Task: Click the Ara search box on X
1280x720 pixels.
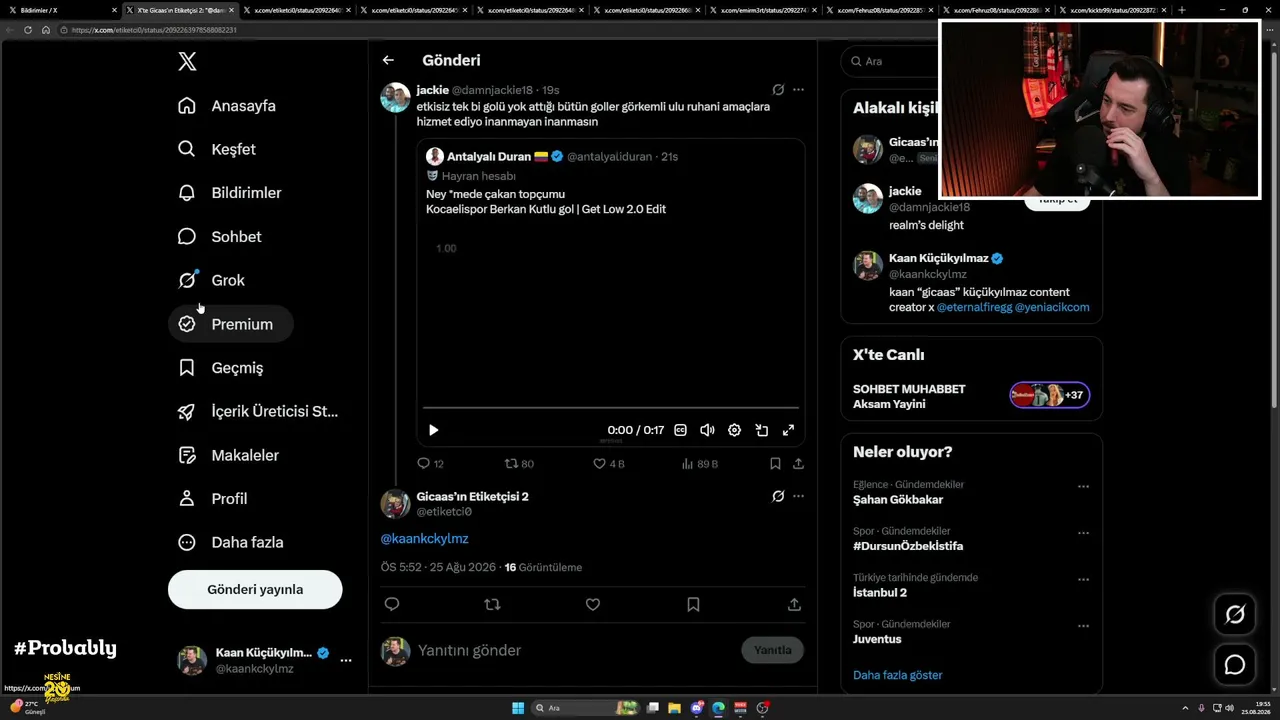Action: click(x=890, y=61)
